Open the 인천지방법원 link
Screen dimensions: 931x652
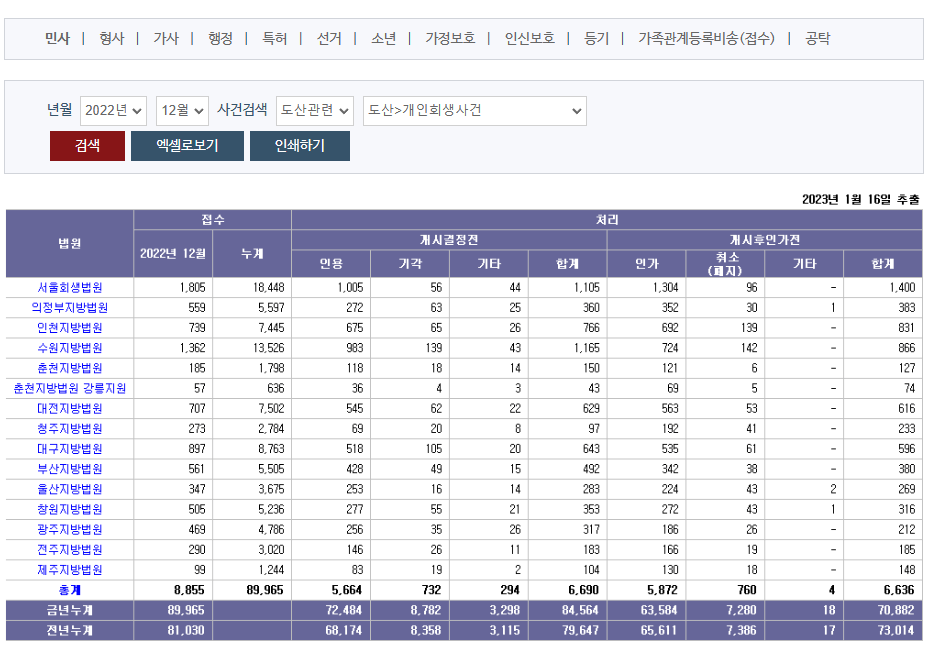point(69,328)
